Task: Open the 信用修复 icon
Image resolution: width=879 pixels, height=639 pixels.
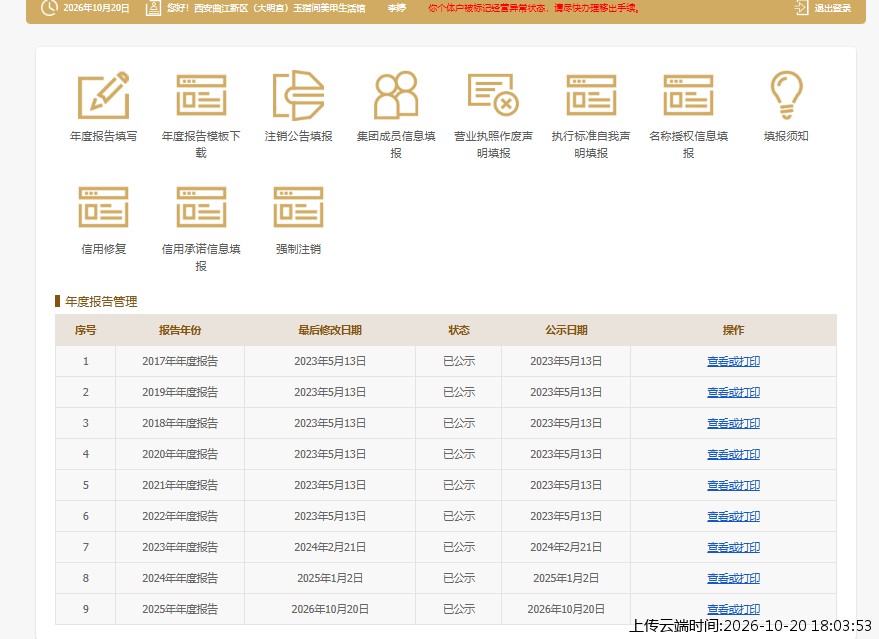Action: (x=104, y=207)
